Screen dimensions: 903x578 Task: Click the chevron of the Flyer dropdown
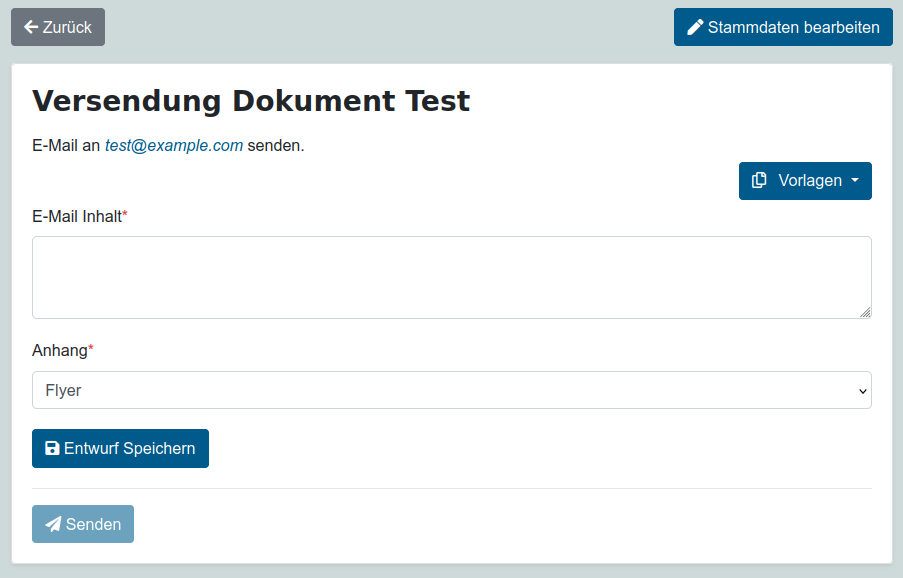pyautogui.click(x=862, y=391)
